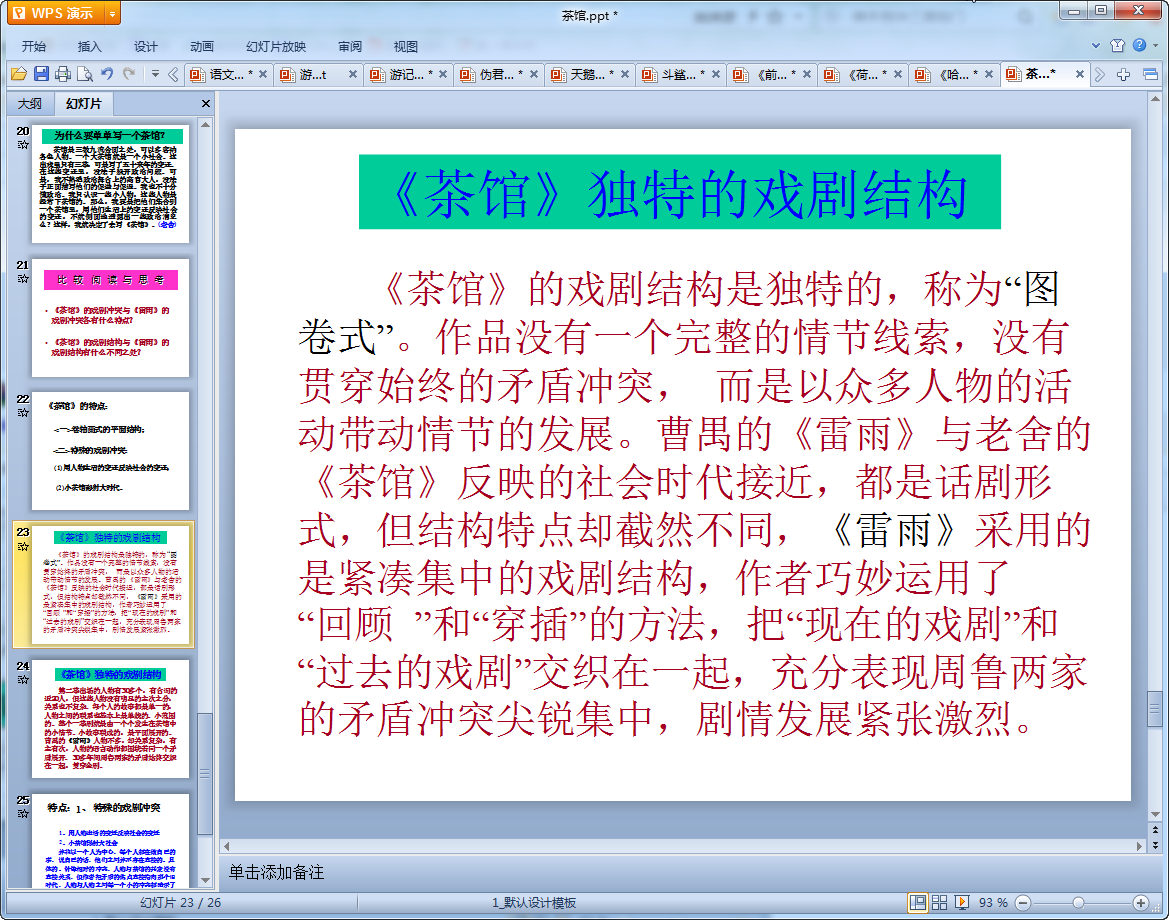Screen dimensions: 1169x920
Task: Close the 游...t document tab
Action: point(353,74)
